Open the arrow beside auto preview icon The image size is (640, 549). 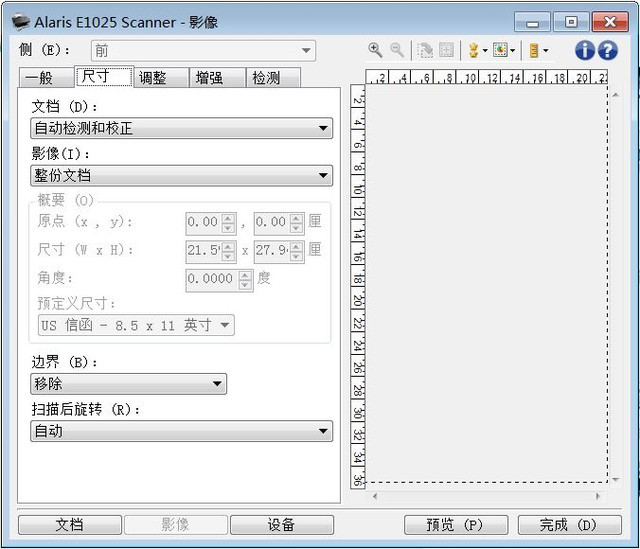click(x=513, y=51)
